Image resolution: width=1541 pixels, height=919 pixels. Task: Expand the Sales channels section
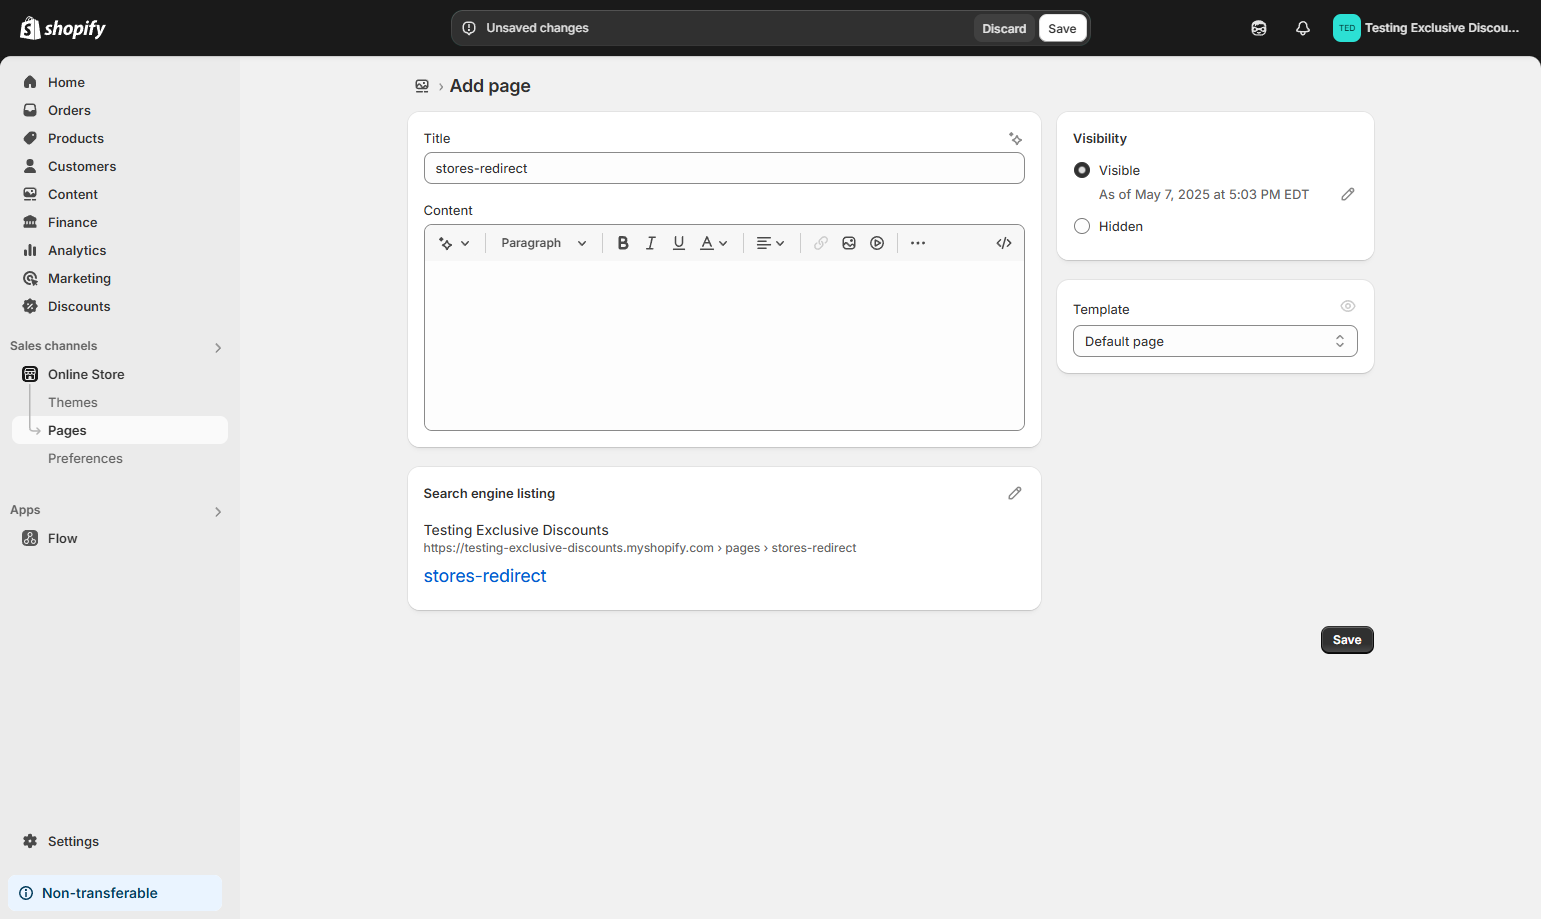(x=218, y=347)
